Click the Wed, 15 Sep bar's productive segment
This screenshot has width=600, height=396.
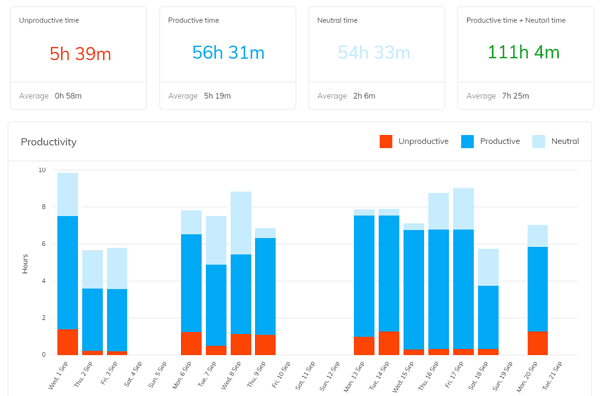[414, 290]
